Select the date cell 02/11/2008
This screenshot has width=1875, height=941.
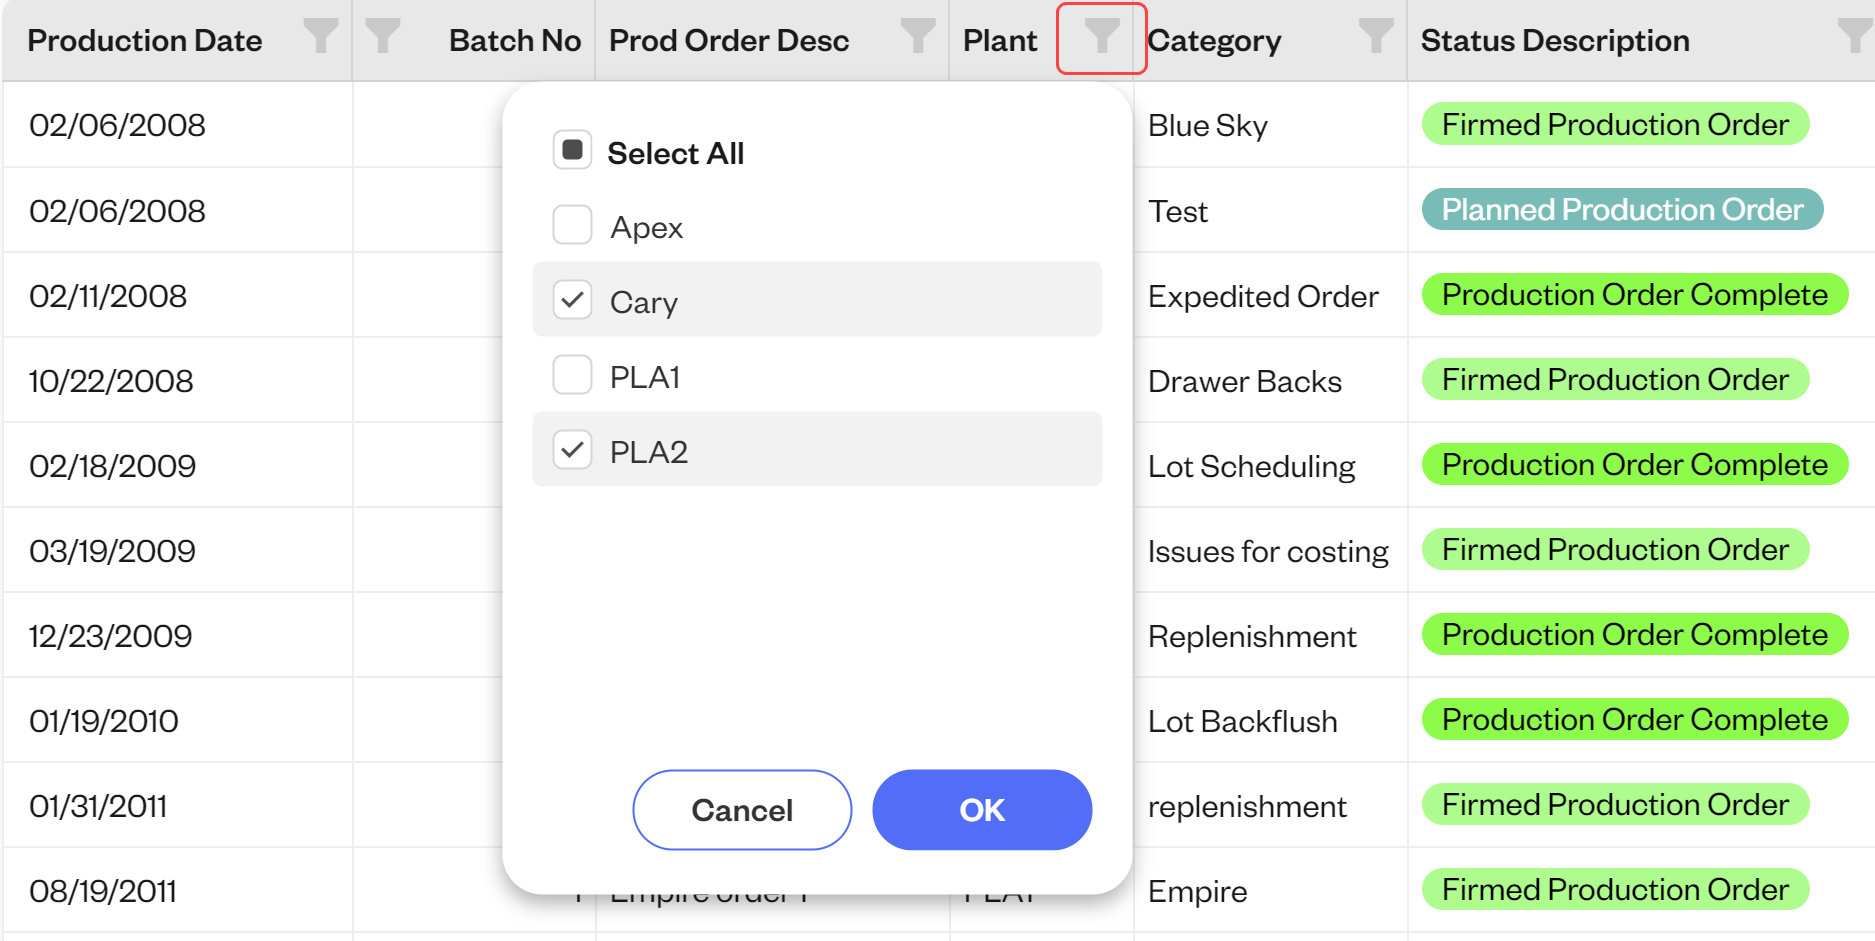click(108, 296)
